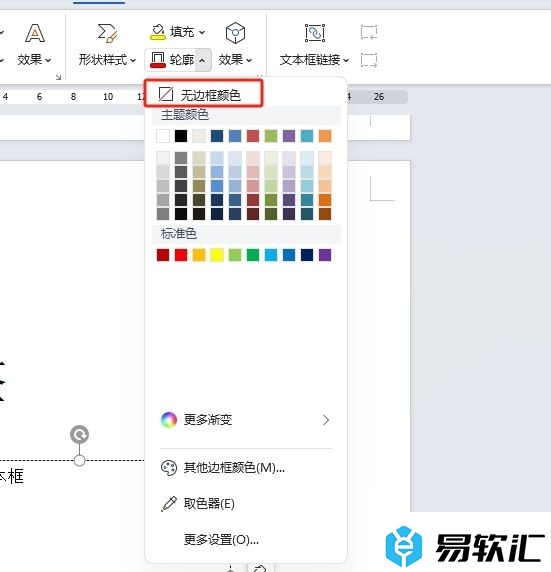This screenshot has height=572, width=551.
Task: Pick the amber orange standard color swatch
Action: tap(199, 255)
